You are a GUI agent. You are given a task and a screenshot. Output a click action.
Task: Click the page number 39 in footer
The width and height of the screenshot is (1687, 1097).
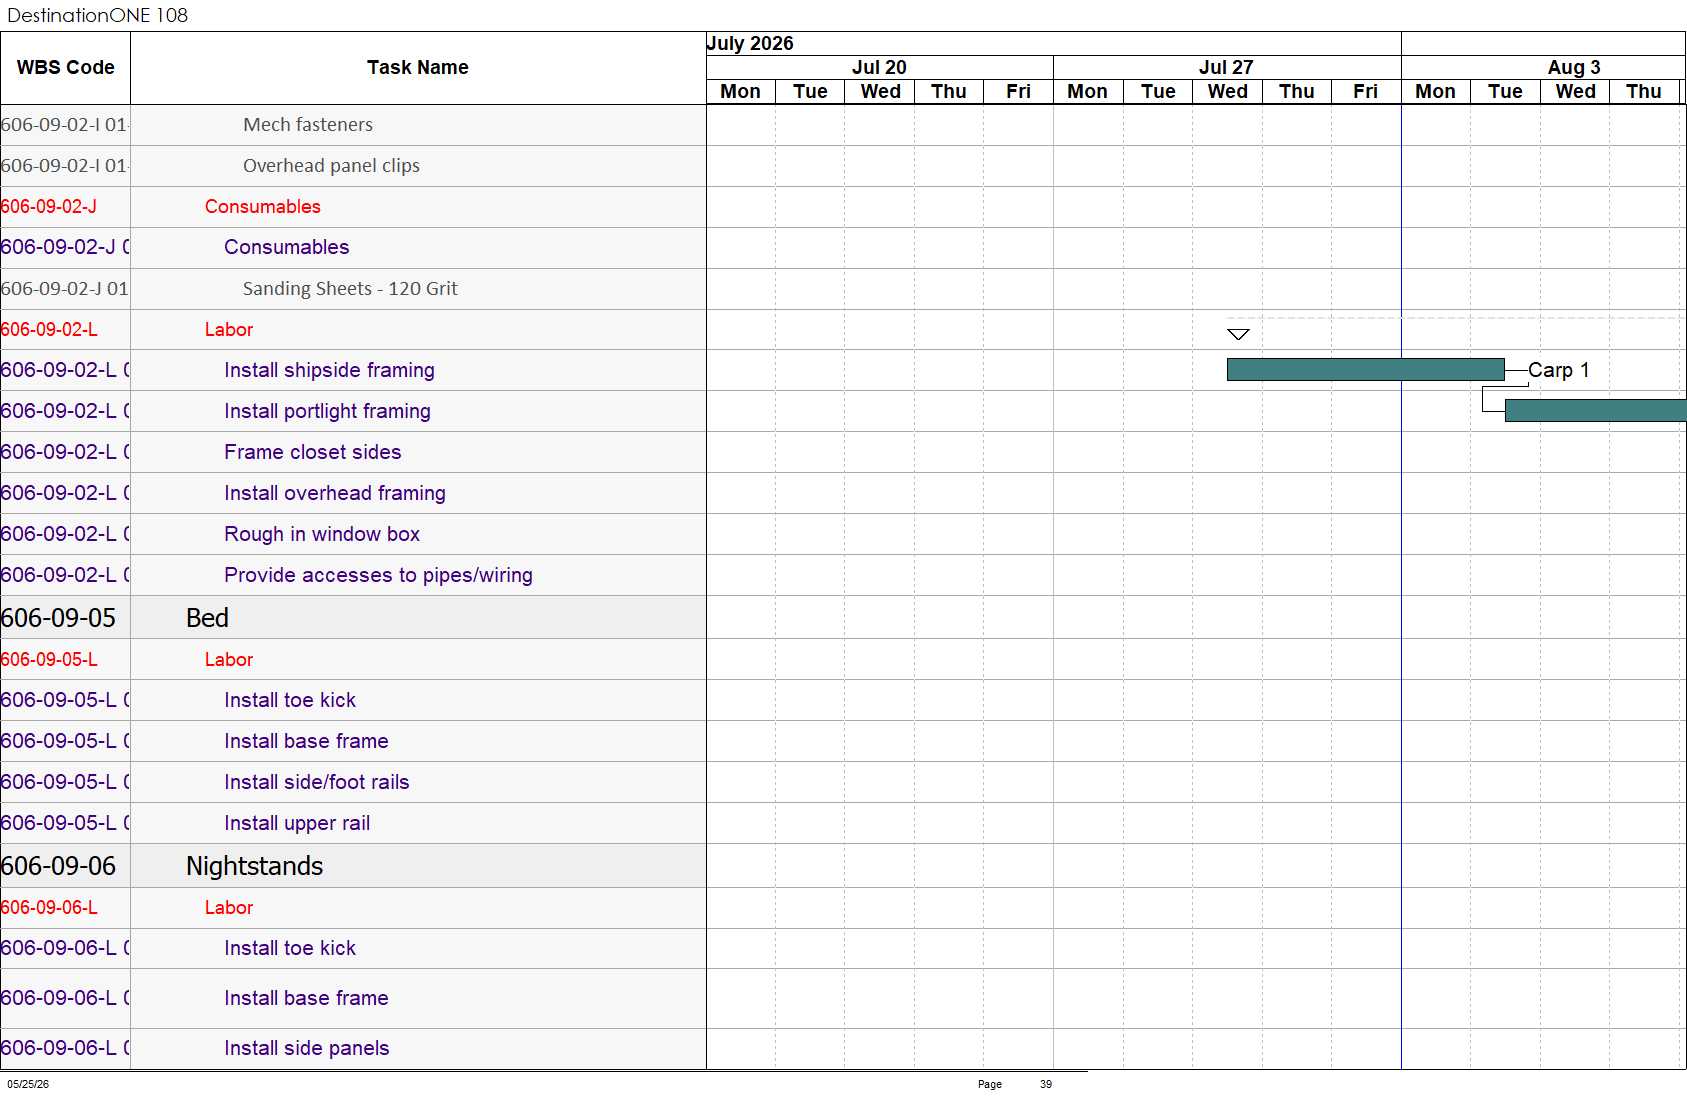pos(1046,1084)
